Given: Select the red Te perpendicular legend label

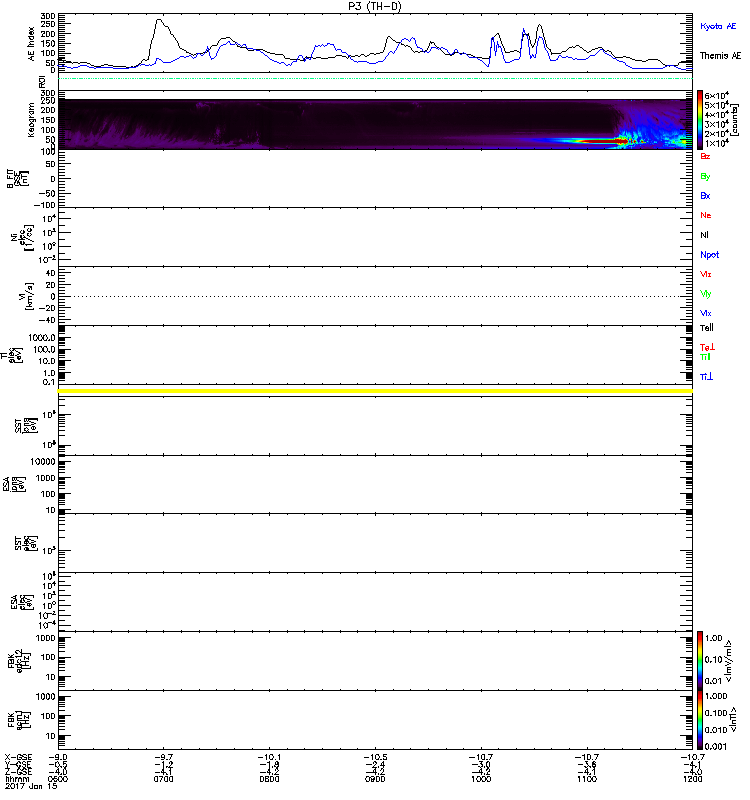Looking at the screenshot, I should pyautogui.click(x=707, y=347).
